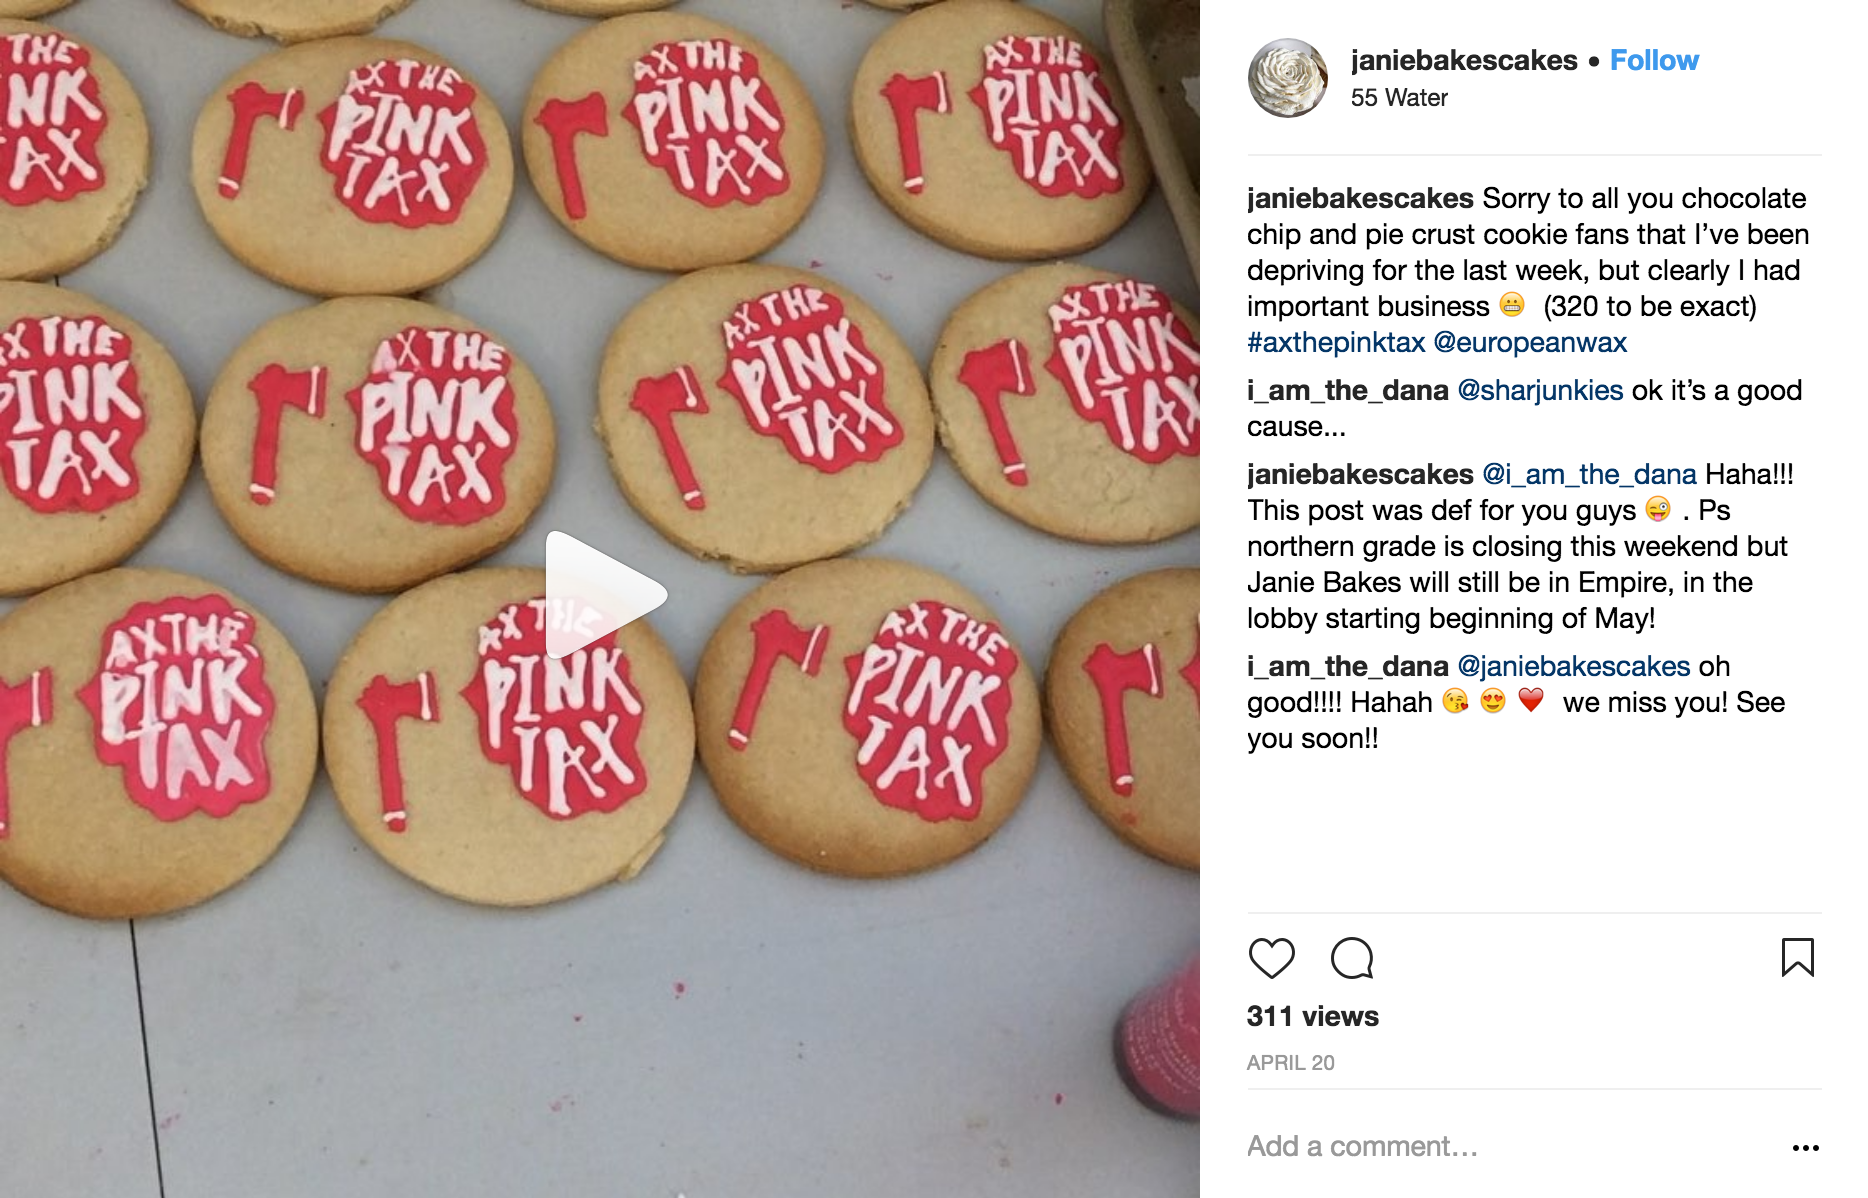Screen dimensions: 1868x1198
Task: Open janiebakescakes username in the header
Action: pos(1463,60)
